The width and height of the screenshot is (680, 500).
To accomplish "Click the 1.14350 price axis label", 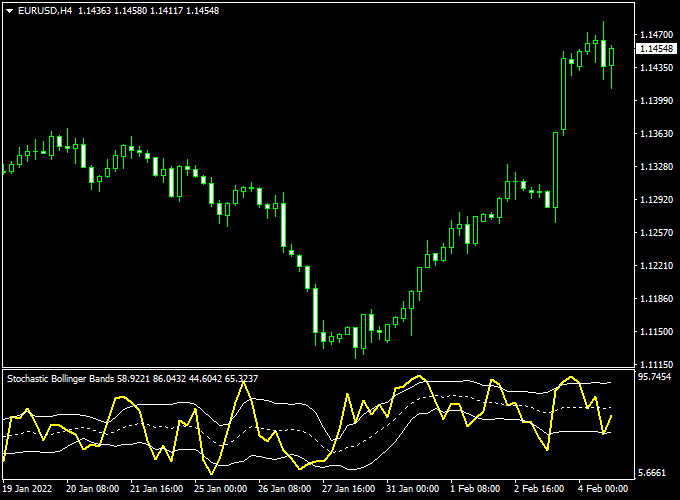I will tap(657, 68).
